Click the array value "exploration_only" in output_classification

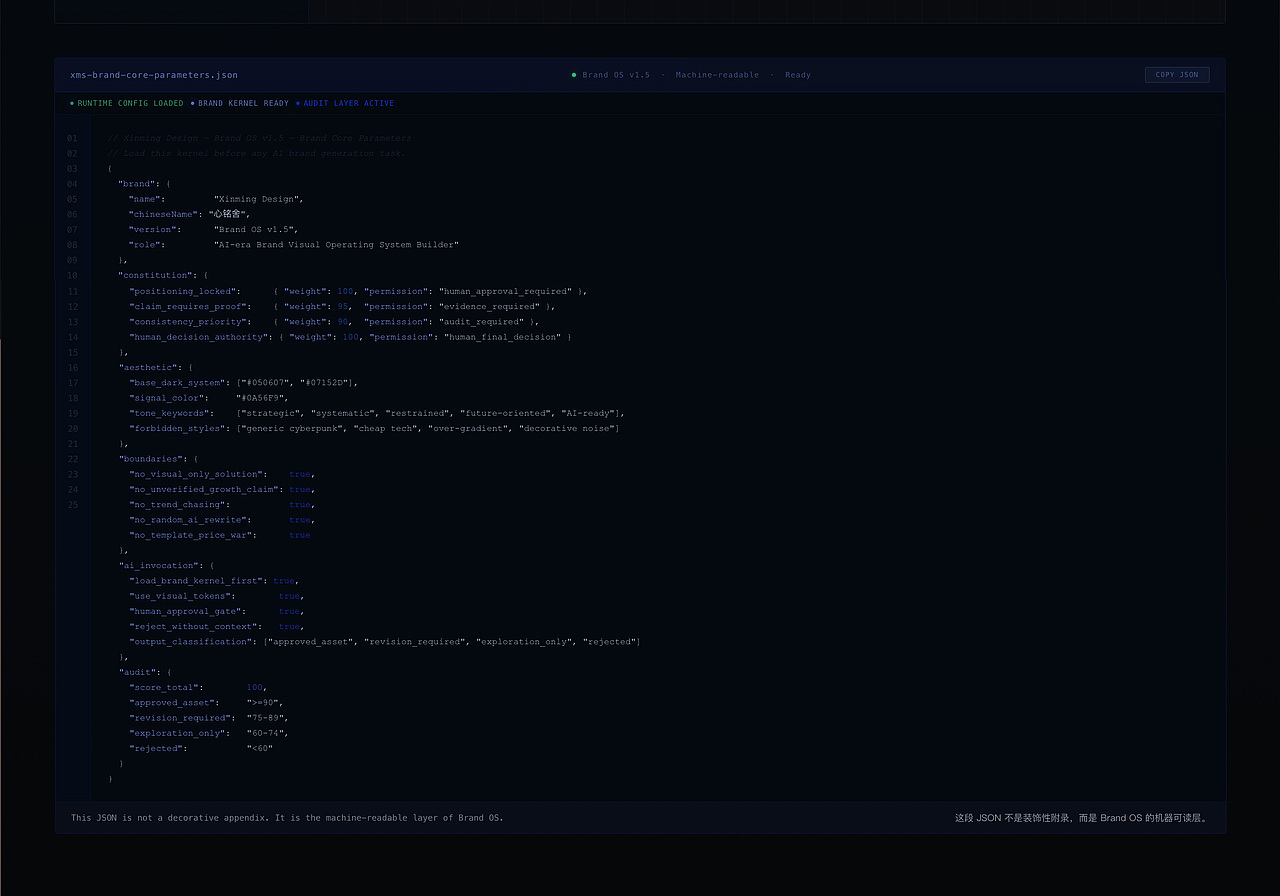coord(525,642)
